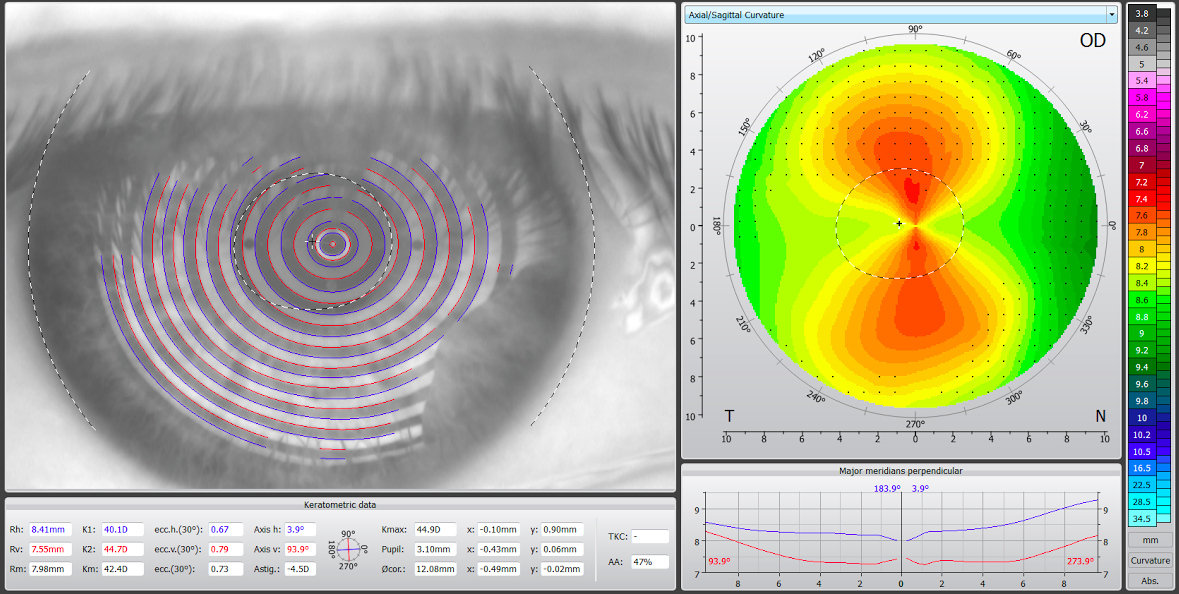
Task: Click the mm unit button
Action: 1150,540
